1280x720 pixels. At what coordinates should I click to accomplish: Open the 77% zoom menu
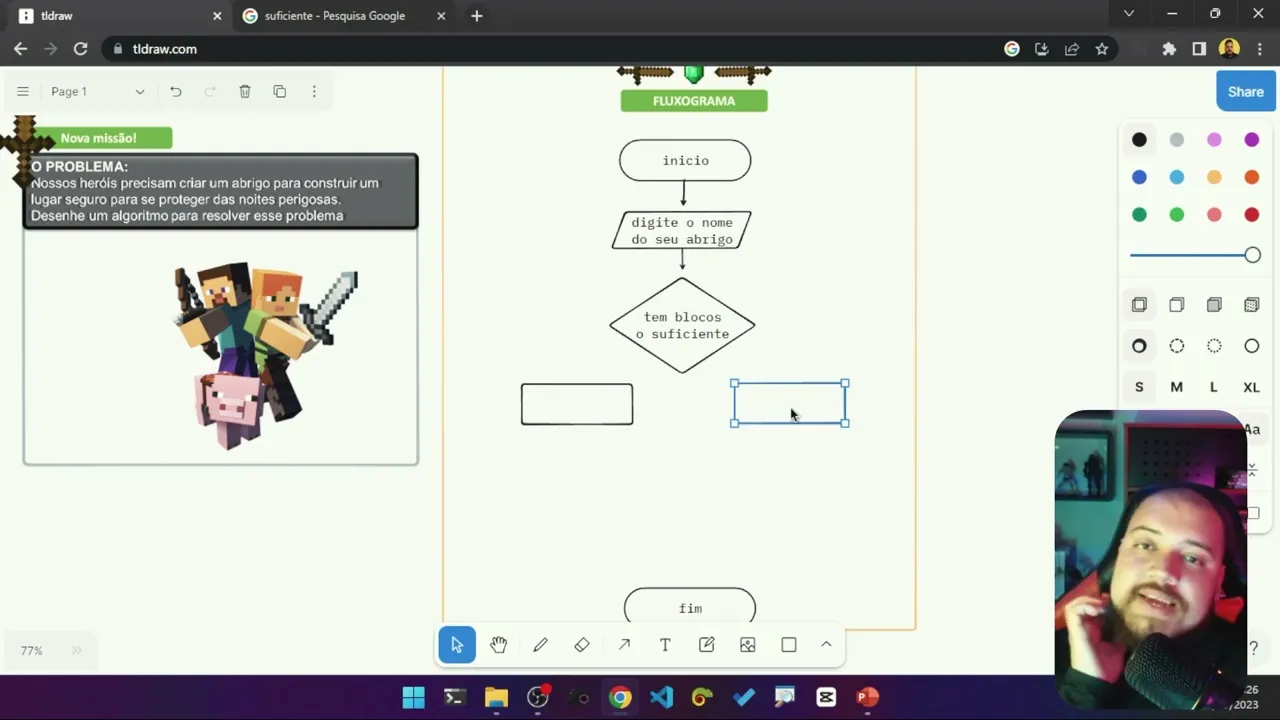(32, 651)
